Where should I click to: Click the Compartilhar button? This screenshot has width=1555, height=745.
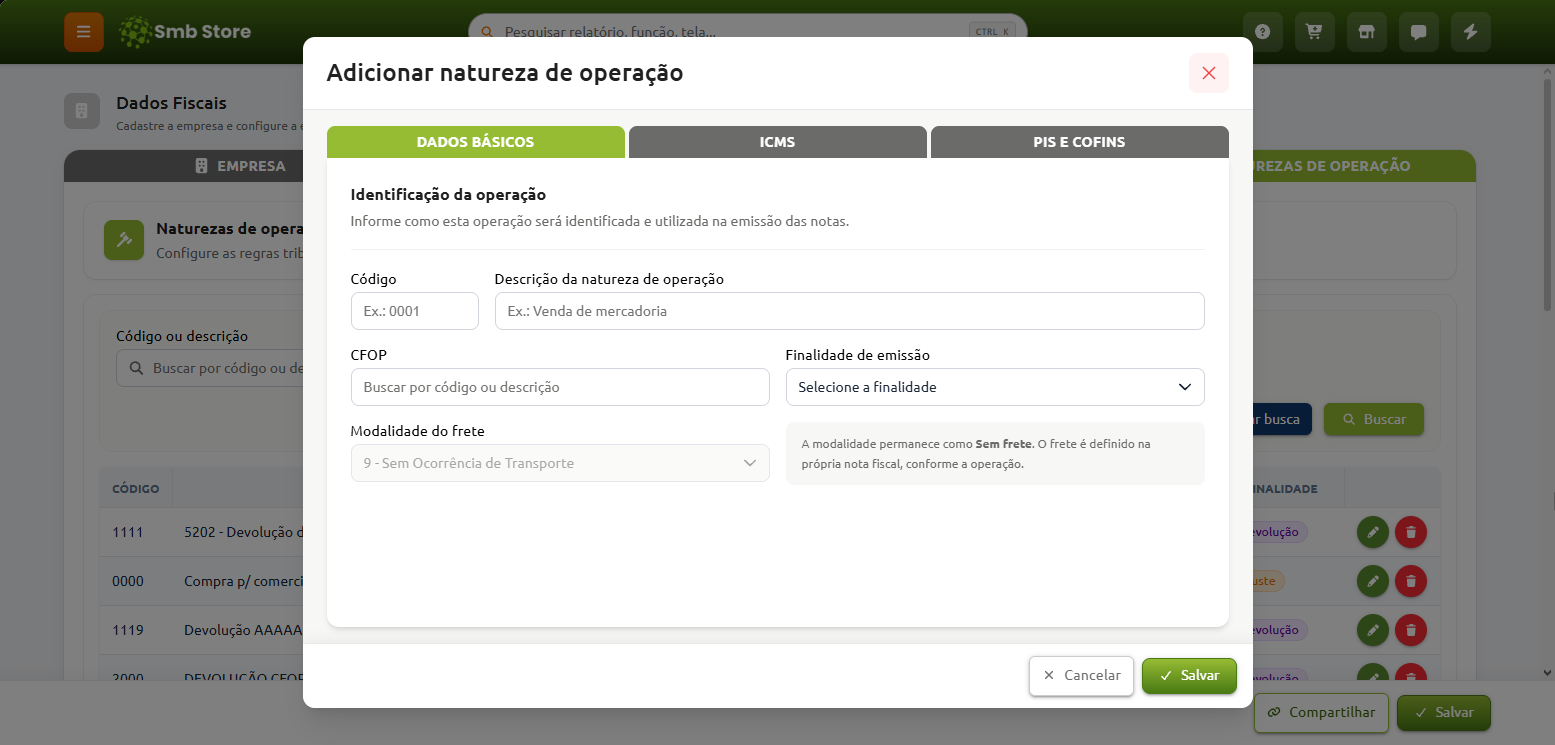(x=1321, y=713)
